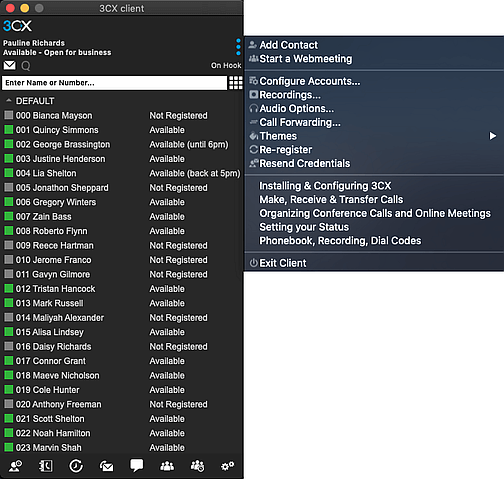Expand the Themes submenu arrow
Image resolution: width=504 pixels, height=479 pixels.
click(x=493, y=136)
